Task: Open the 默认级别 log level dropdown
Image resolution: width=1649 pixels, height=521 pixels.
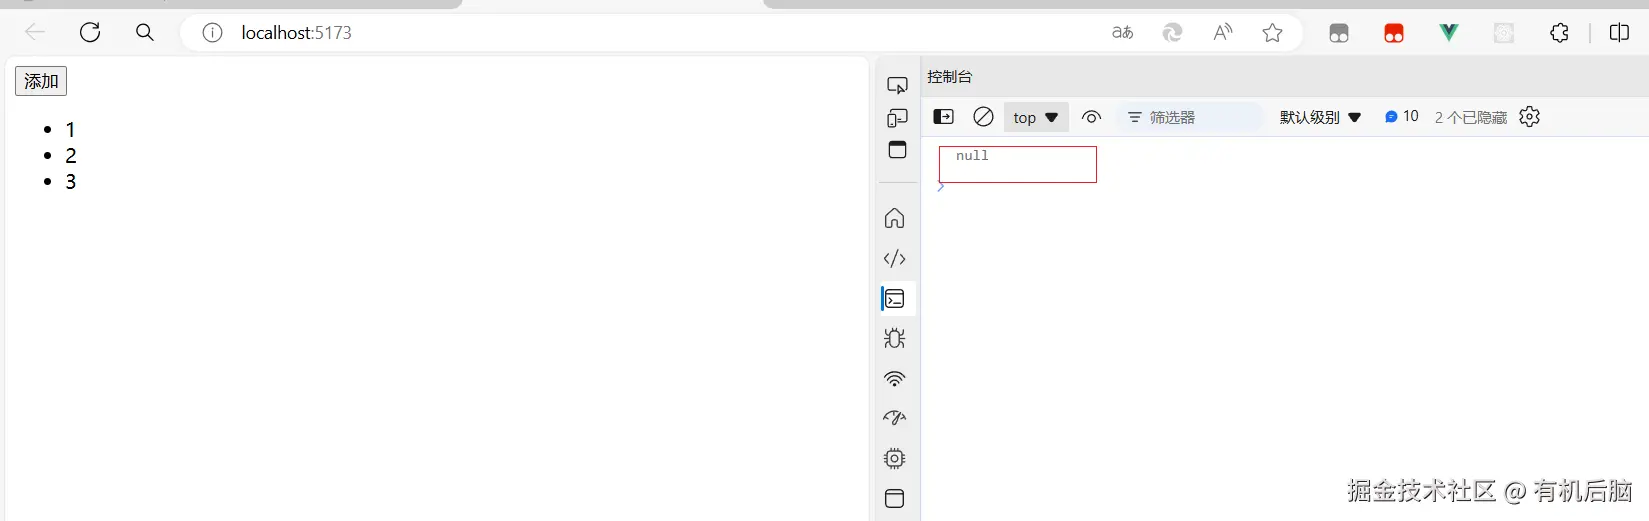Action: point(1320,117)
